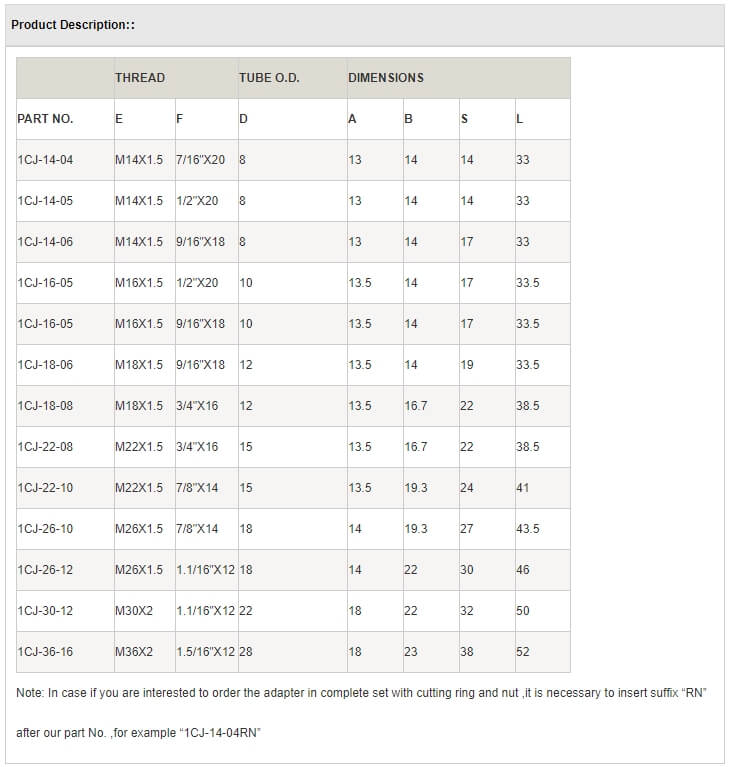Click part number 1CJ-36-16

pyautogui.click(x=45, y=652)
